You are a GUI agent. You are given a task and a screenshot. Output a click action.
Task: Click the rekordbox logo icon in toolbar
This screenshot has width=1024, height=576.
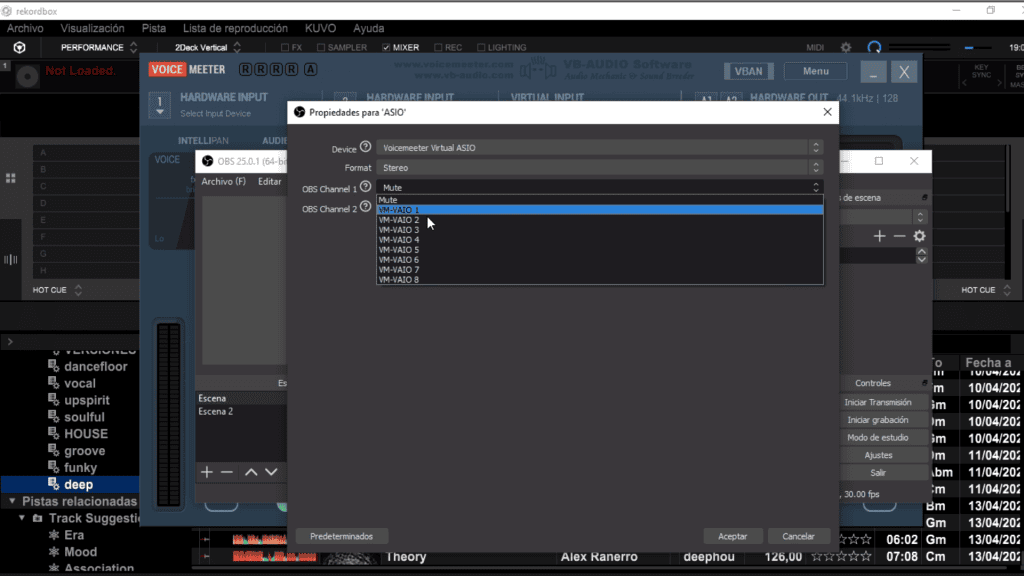pos(20,48)
